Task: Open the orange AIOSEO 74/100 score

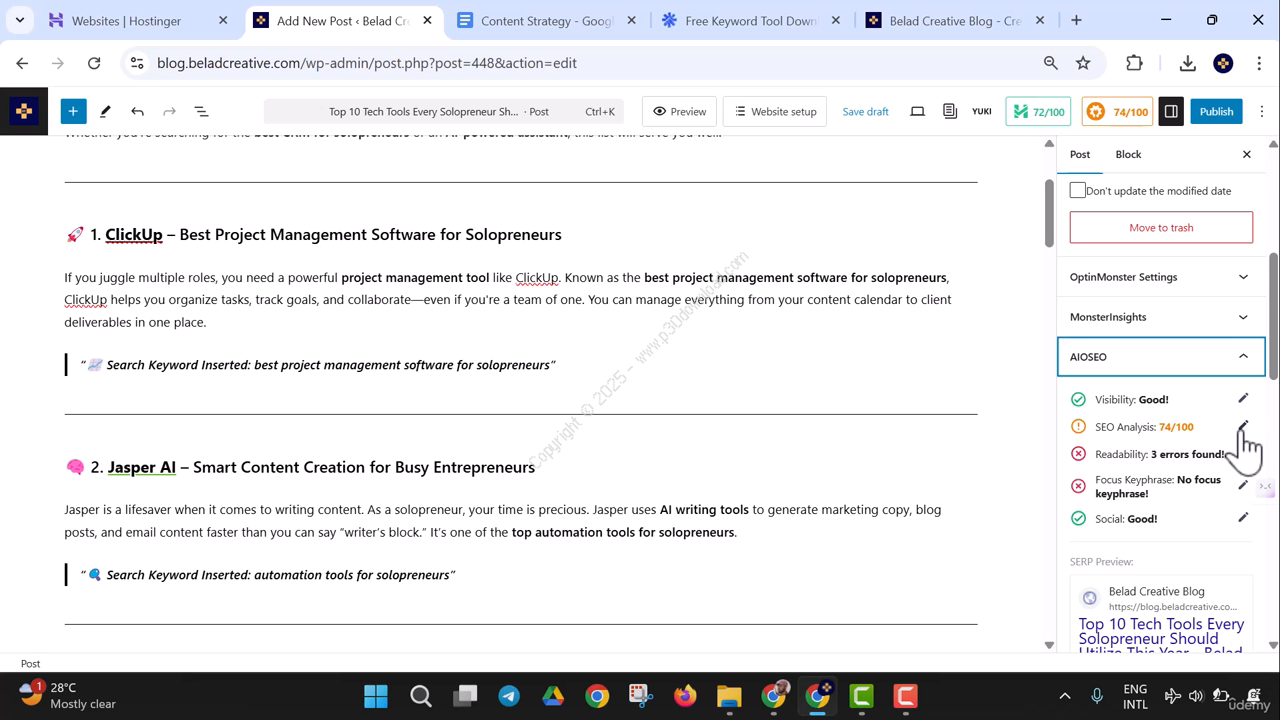Action: (1118, 111)
